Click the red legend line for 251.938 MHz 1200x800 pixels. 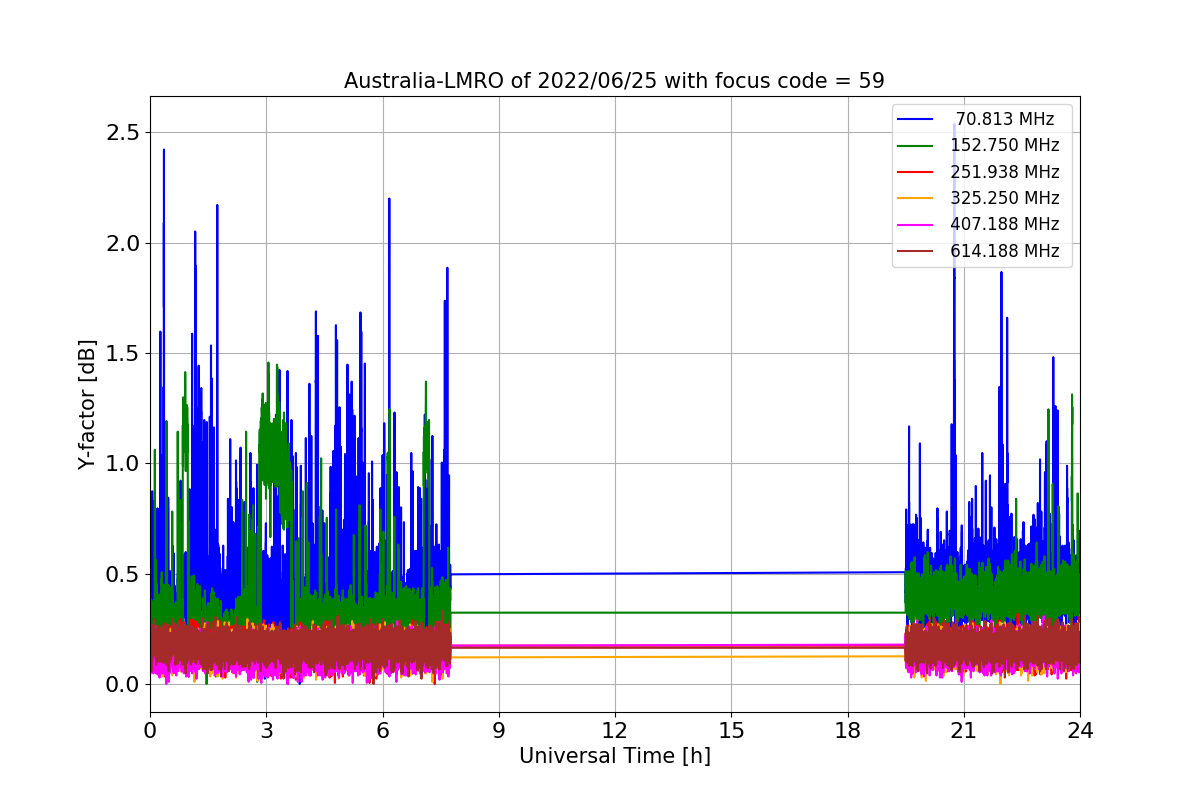(916, 172)
